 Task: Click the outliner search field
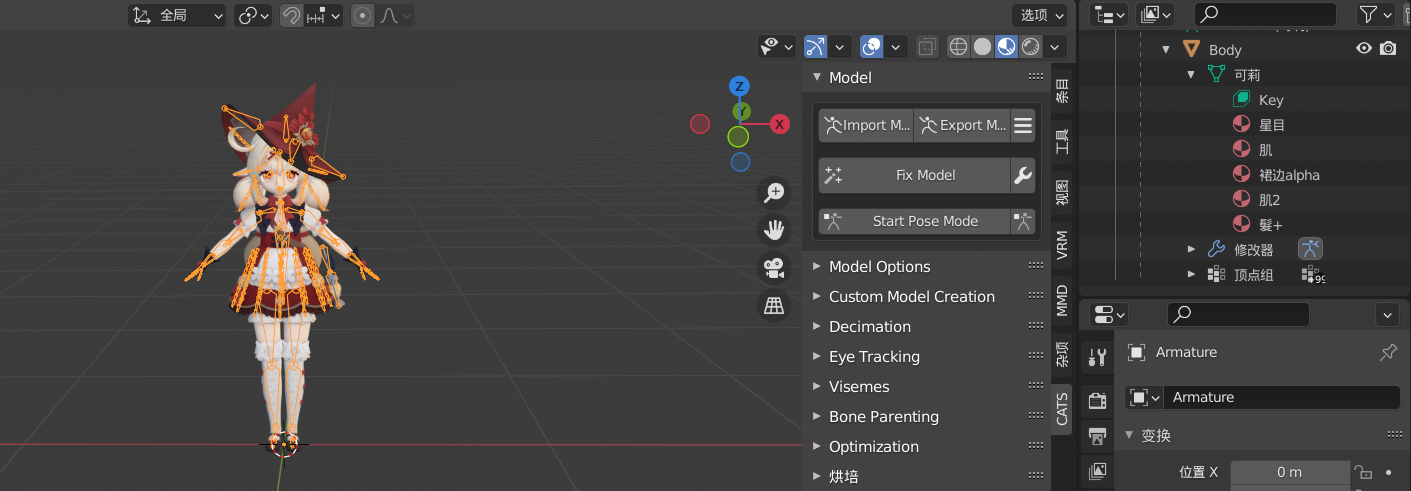[1266, 14]
